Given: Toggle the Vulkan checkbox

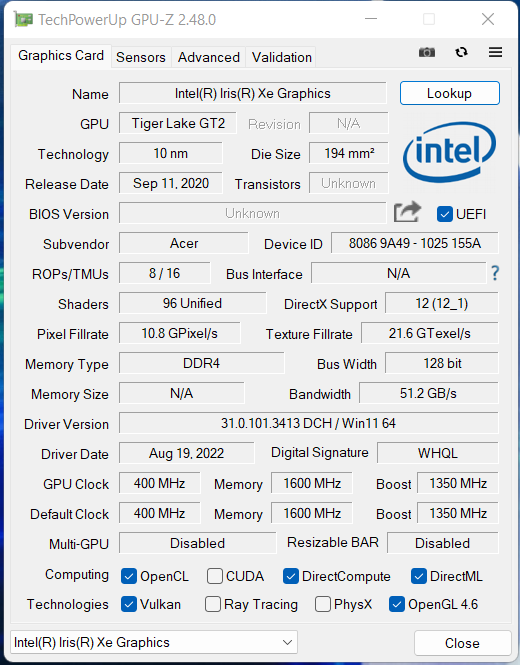Looking at the screenshot, I should click(129, 604).
